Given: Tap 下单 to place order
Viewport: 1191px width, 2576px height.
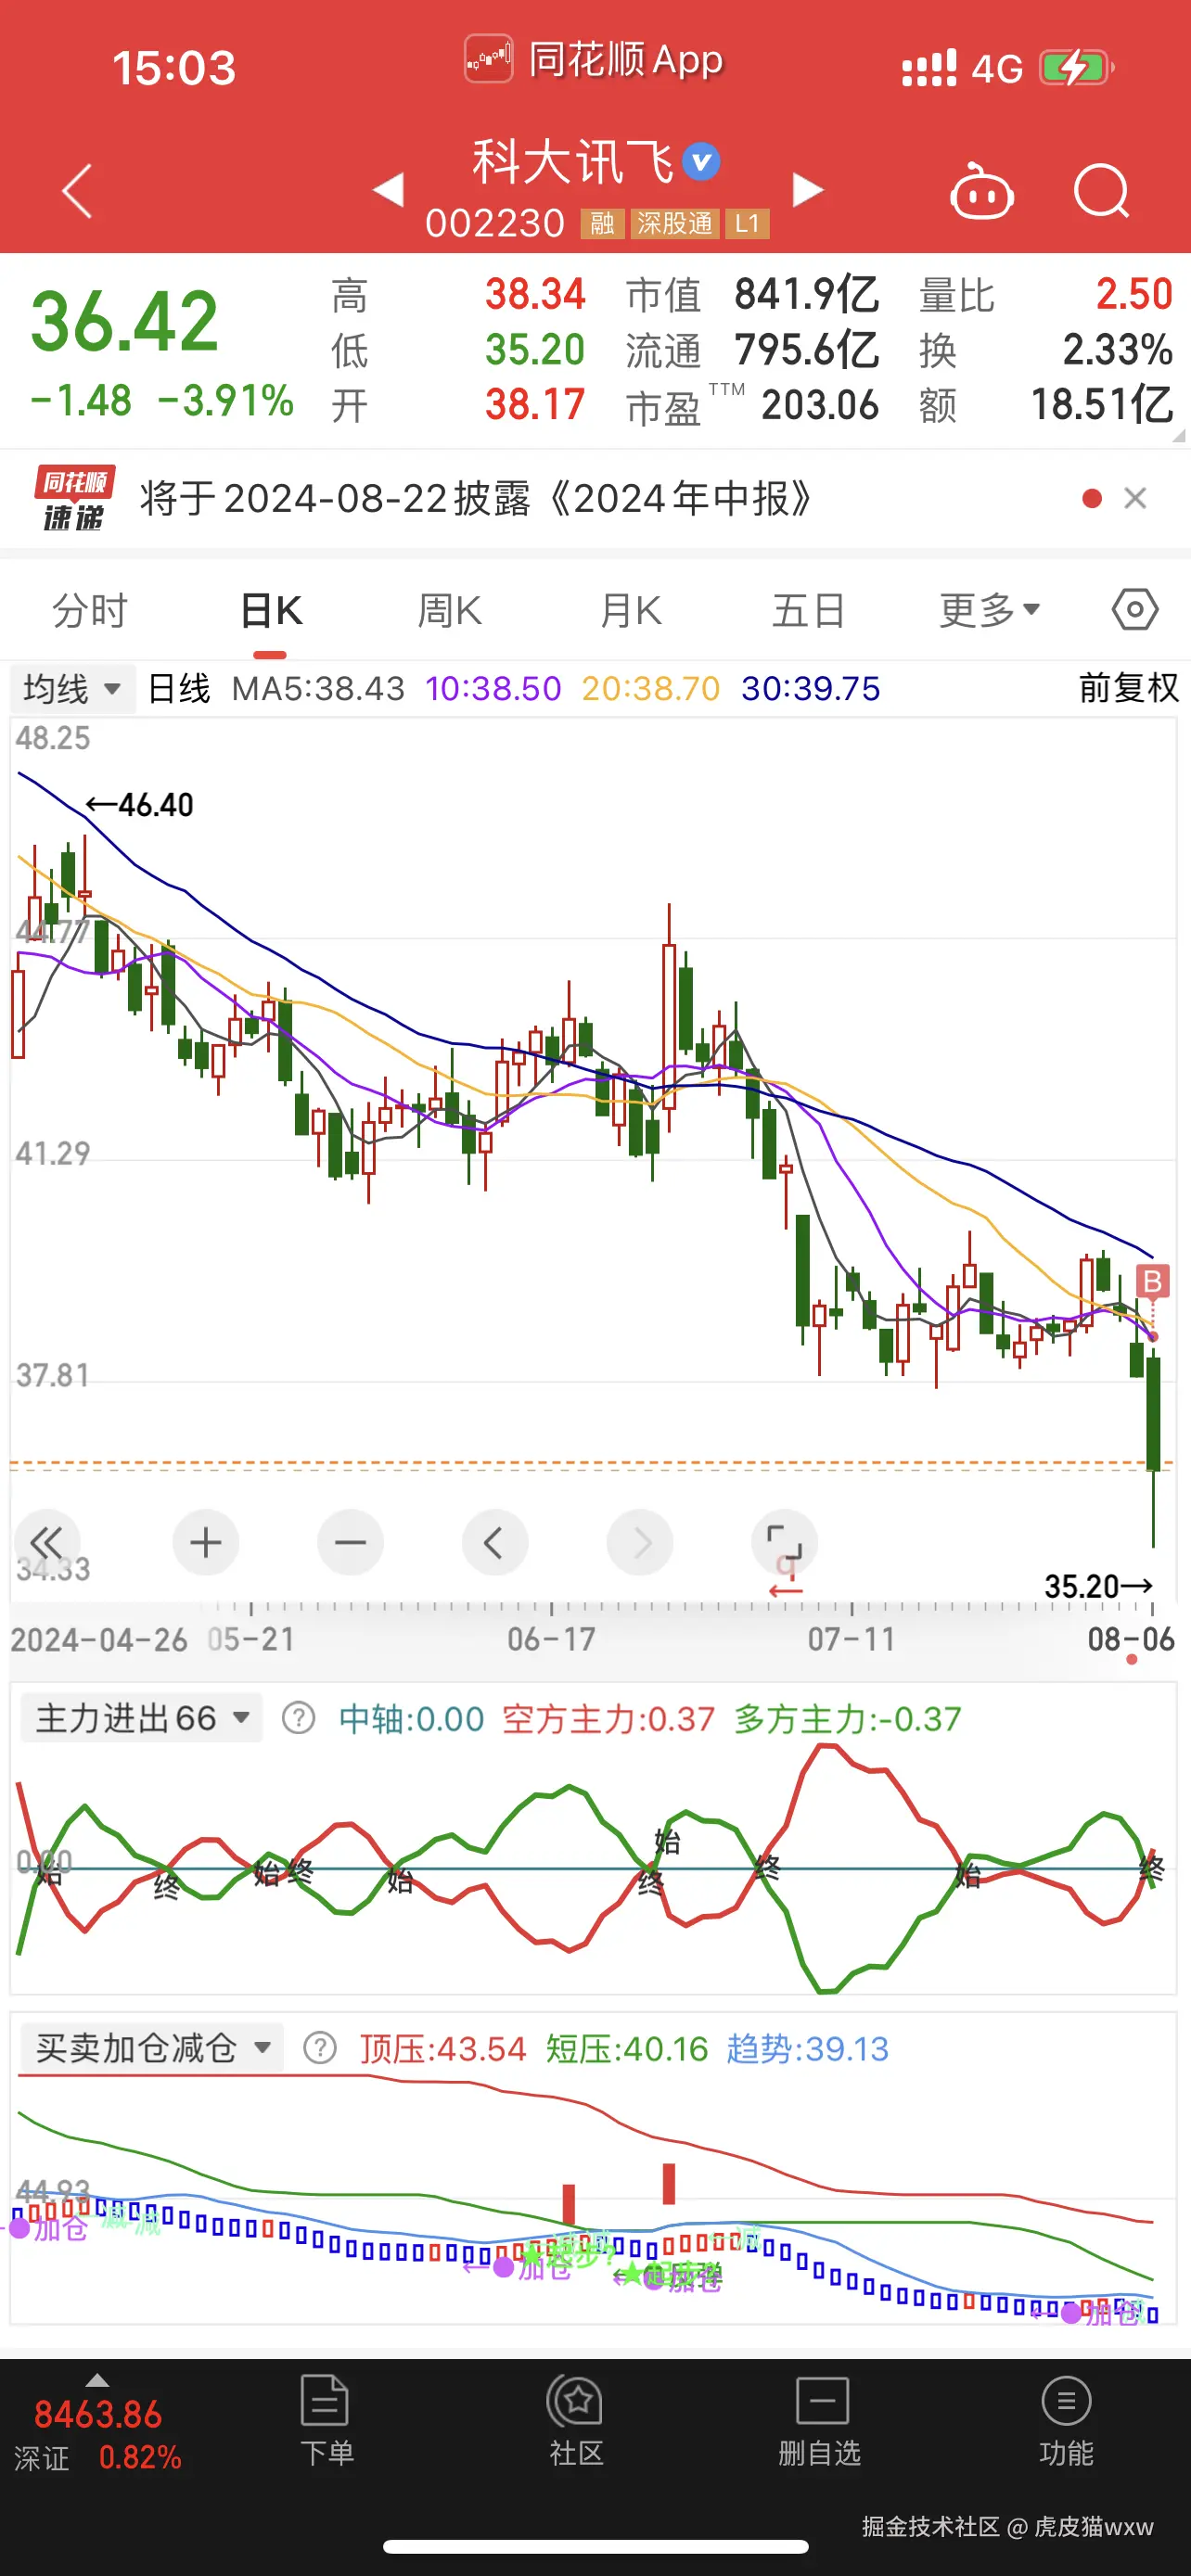Looking at the screenshot, I should tap(326, 2421).
